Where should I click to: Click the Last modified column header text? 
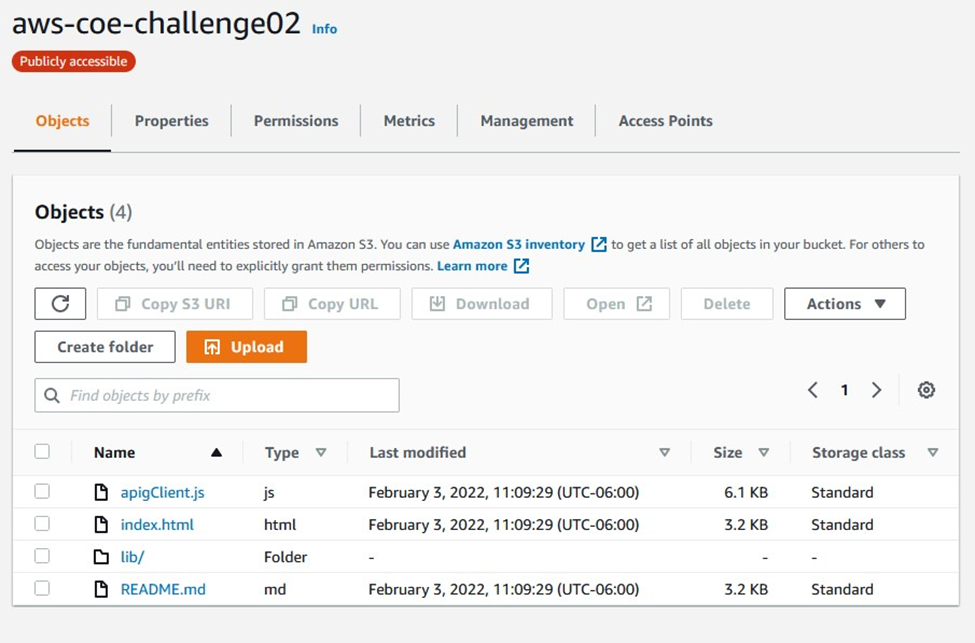point(417,452)
